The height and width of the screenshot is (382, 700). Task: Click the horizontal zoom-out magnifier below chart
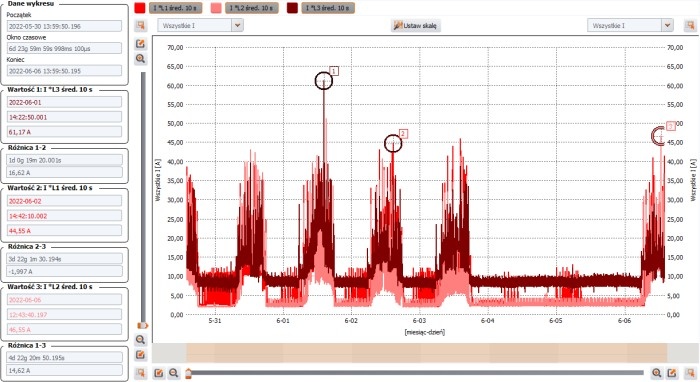click(x=174, y=373)
